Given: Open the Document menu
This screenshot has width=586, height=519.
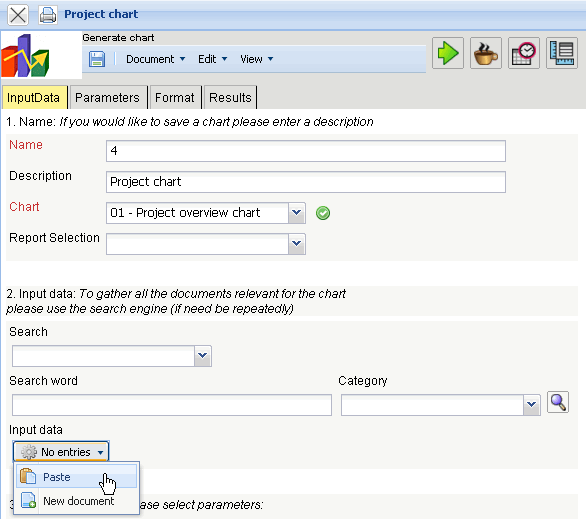Looking at the screenshot, I should [155, 59].
